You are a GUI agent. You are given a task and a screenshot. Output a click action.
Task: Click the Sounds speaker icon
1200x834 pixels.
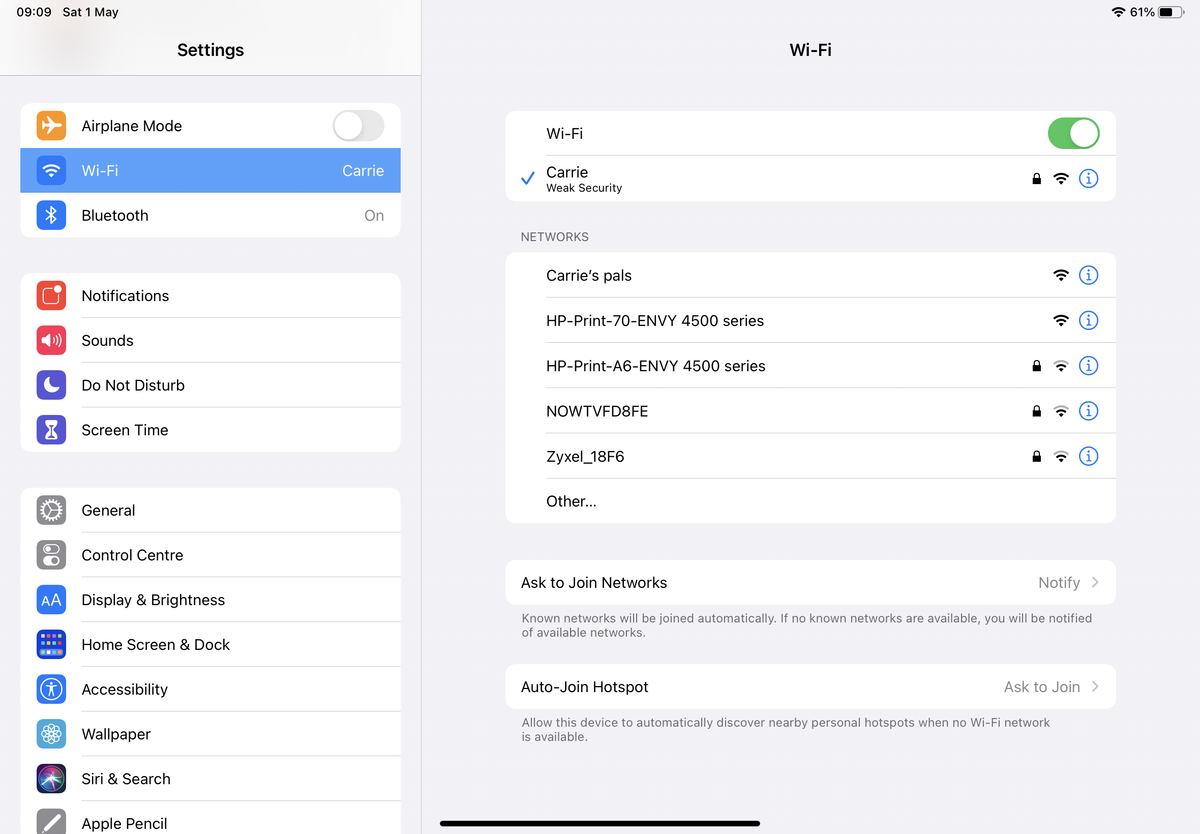point(51,340)
